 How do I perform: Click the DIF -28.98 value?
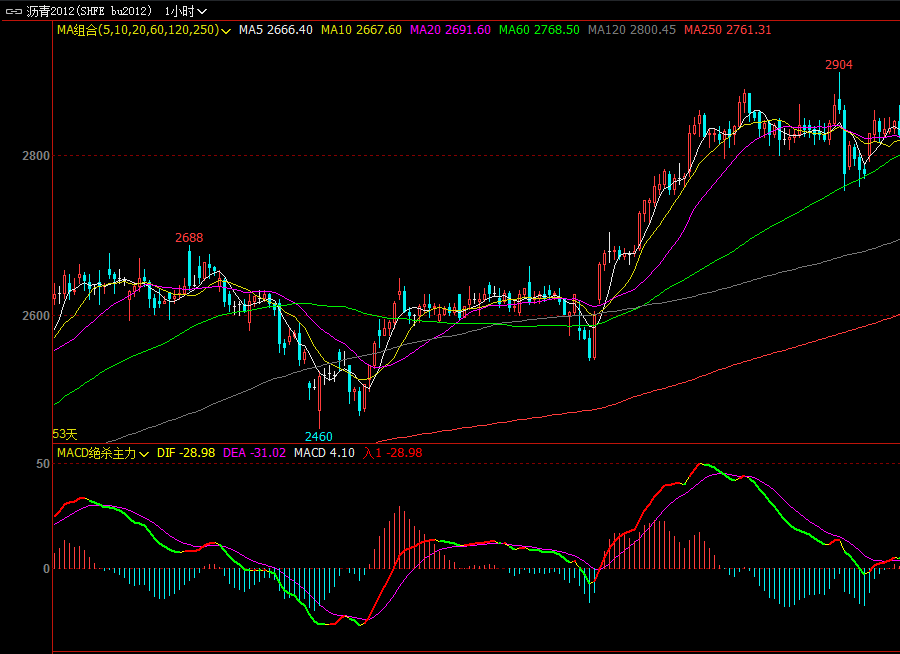point(186,453)
